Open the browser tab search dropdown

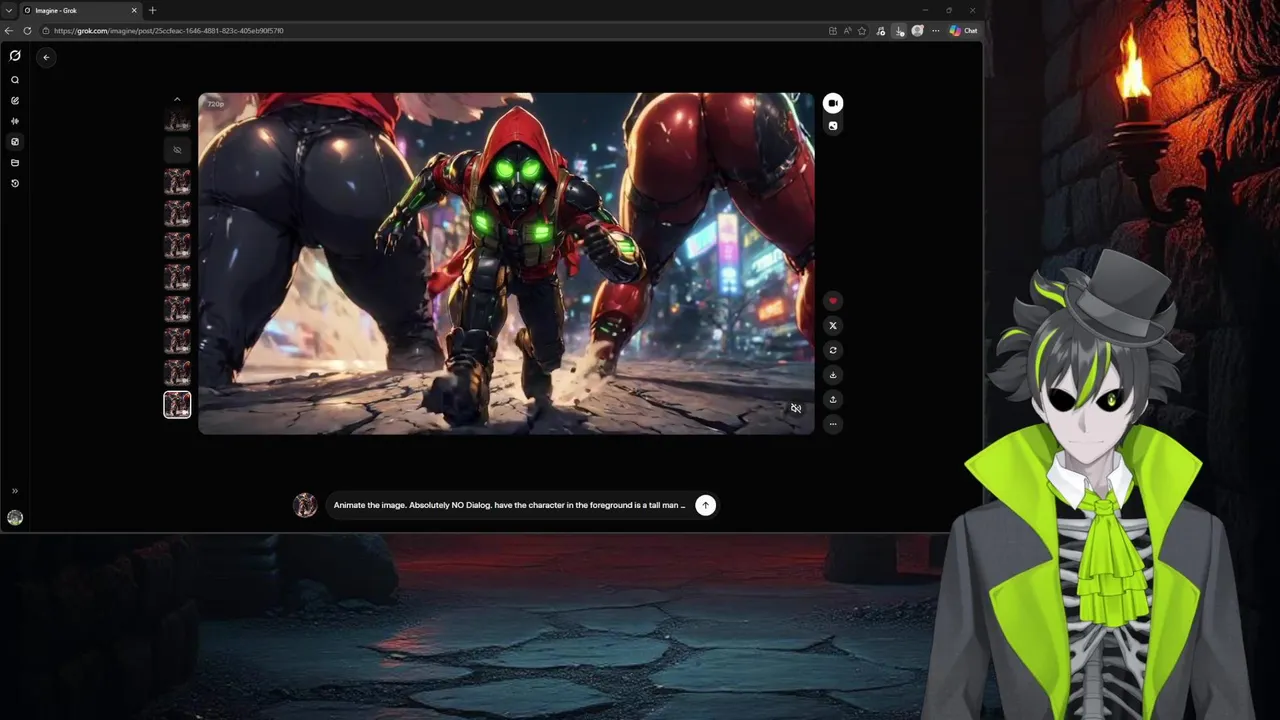coord(8,10)
